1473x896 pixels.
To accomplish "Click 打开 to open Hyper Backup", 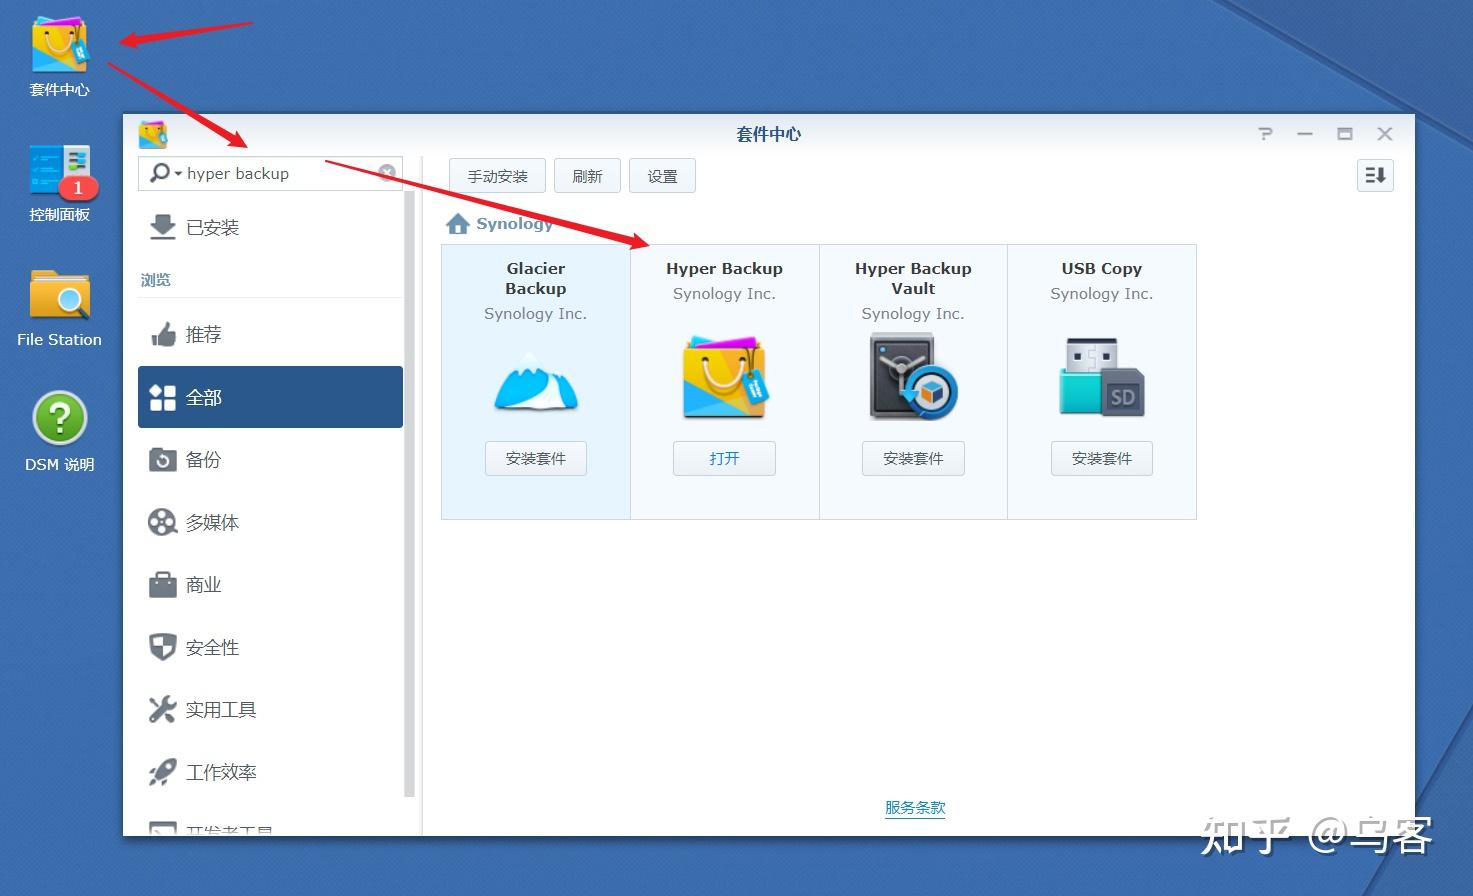I will (723, 458).
